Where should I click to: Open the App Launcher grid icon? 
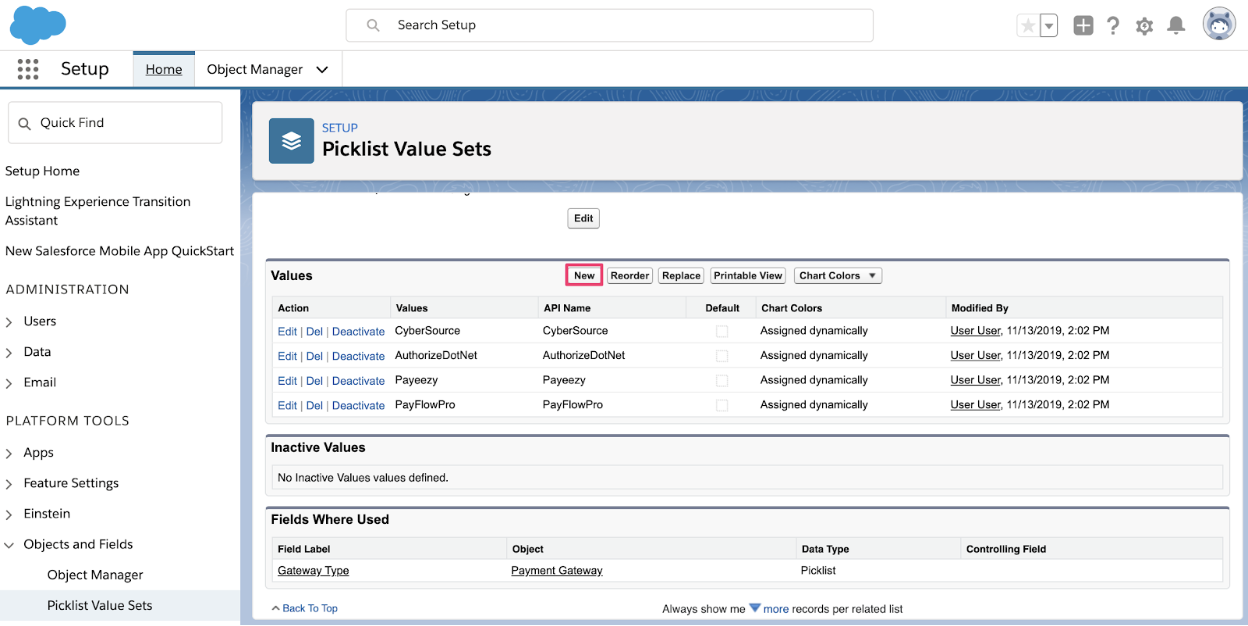tap(28, 69)
